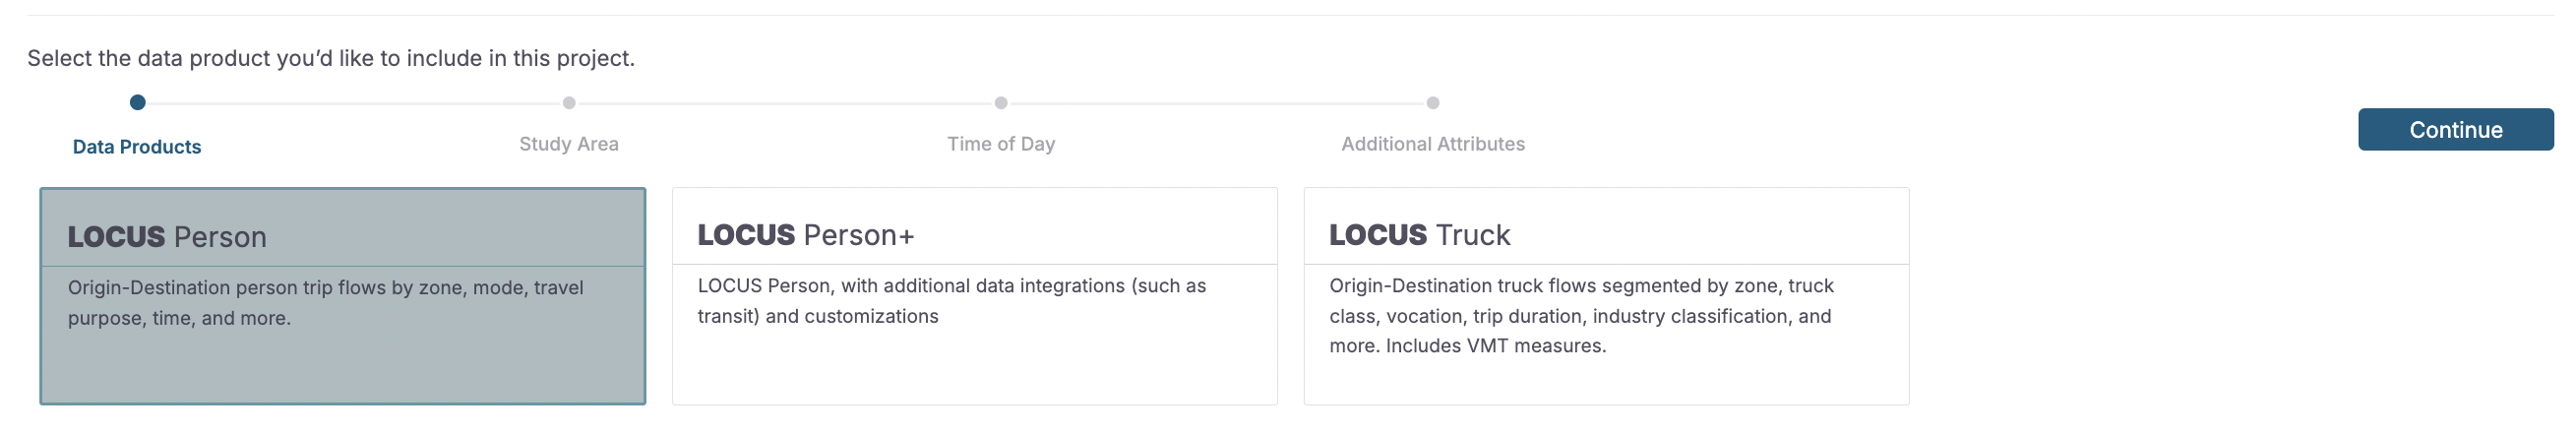
Task: Click the Data Products step dot
Action: pyautogui.click(x=138, y=102)
